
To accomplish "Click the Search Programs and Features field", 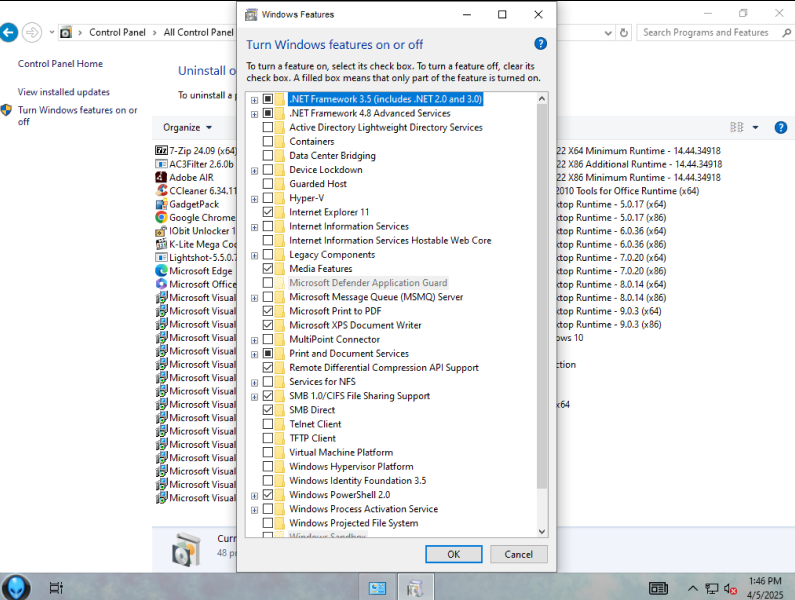I will pos(706,33).
